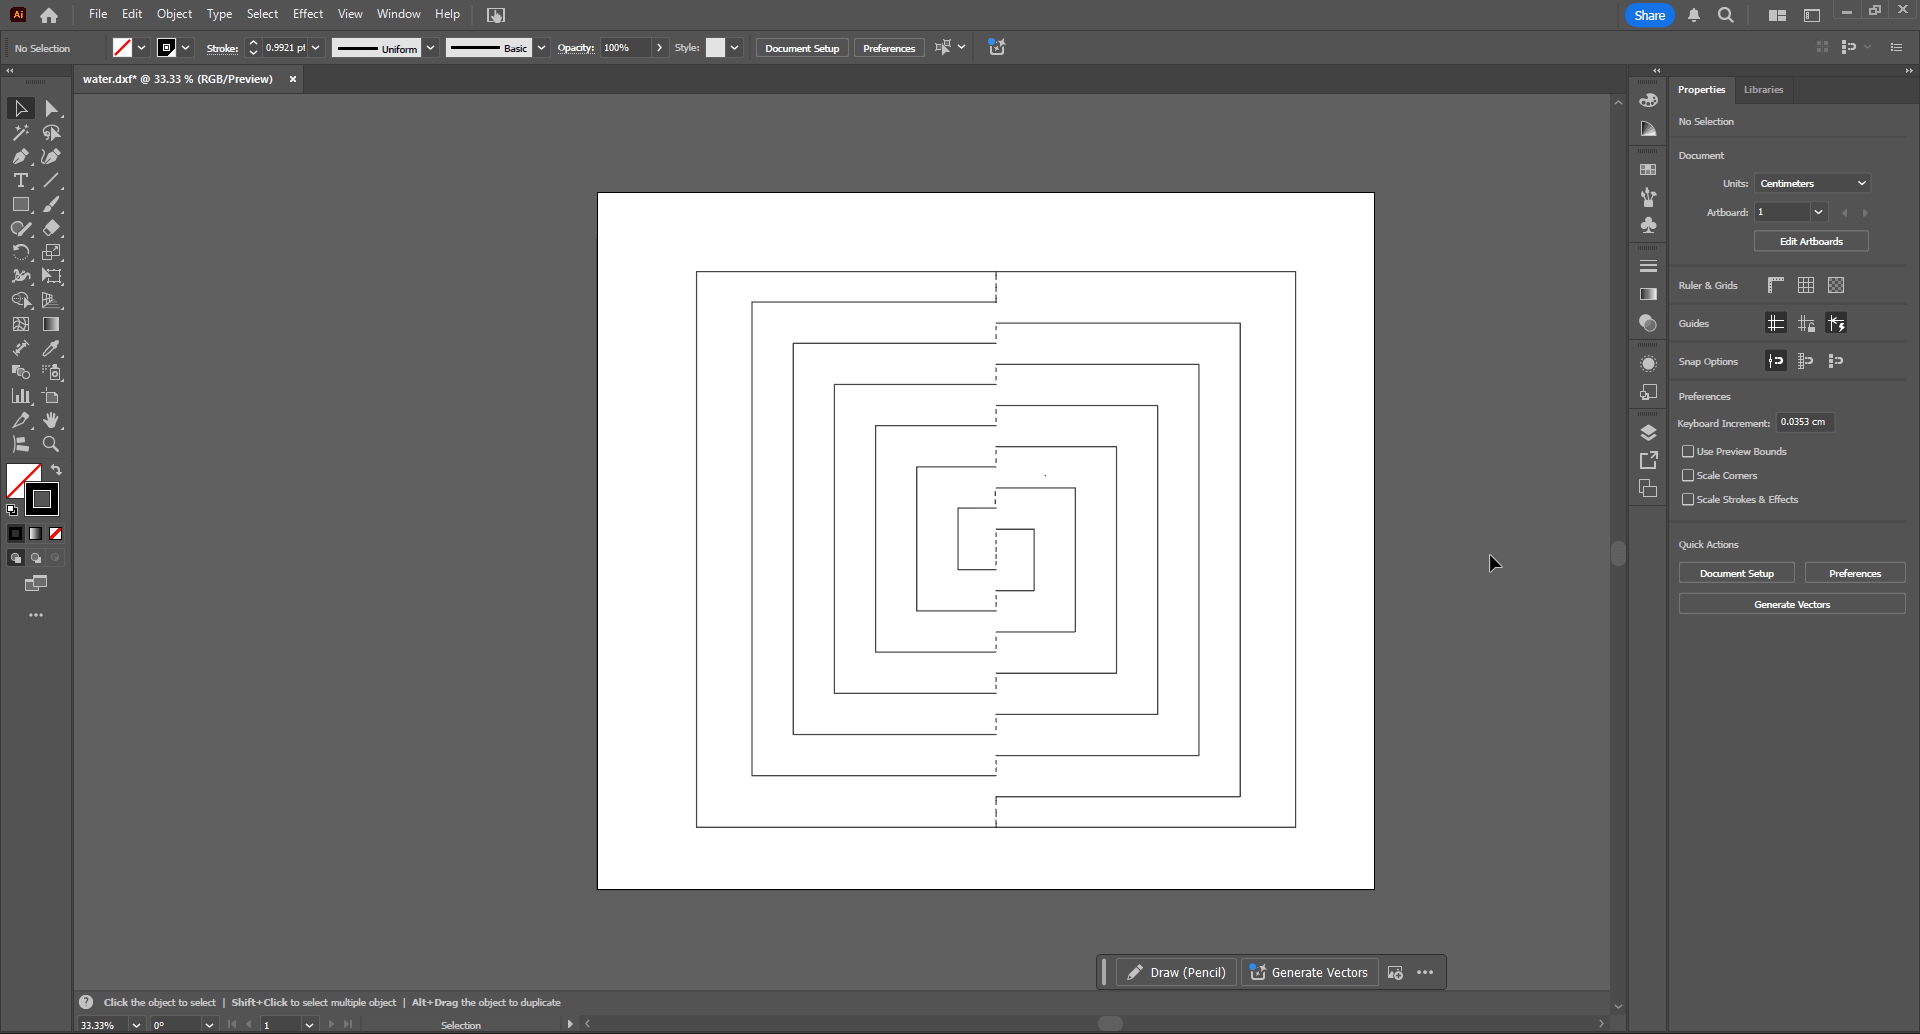Open the Stroke weight dropdown

316,48
